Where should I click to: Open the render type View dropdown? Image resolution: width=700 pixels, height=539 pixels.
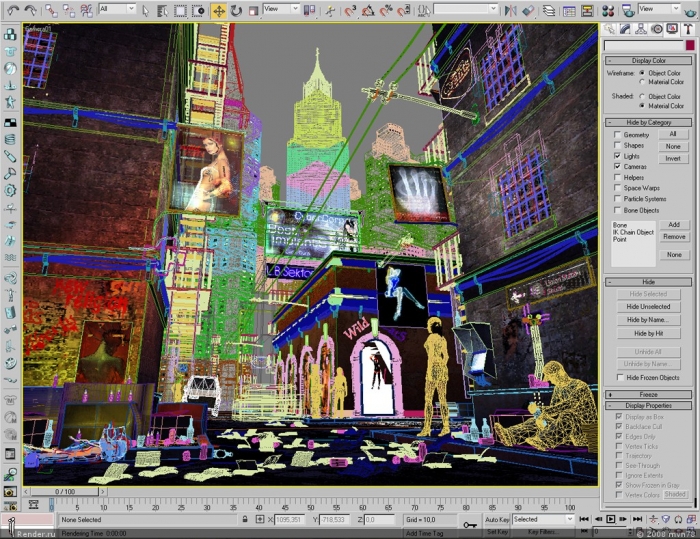coord(659,8)
